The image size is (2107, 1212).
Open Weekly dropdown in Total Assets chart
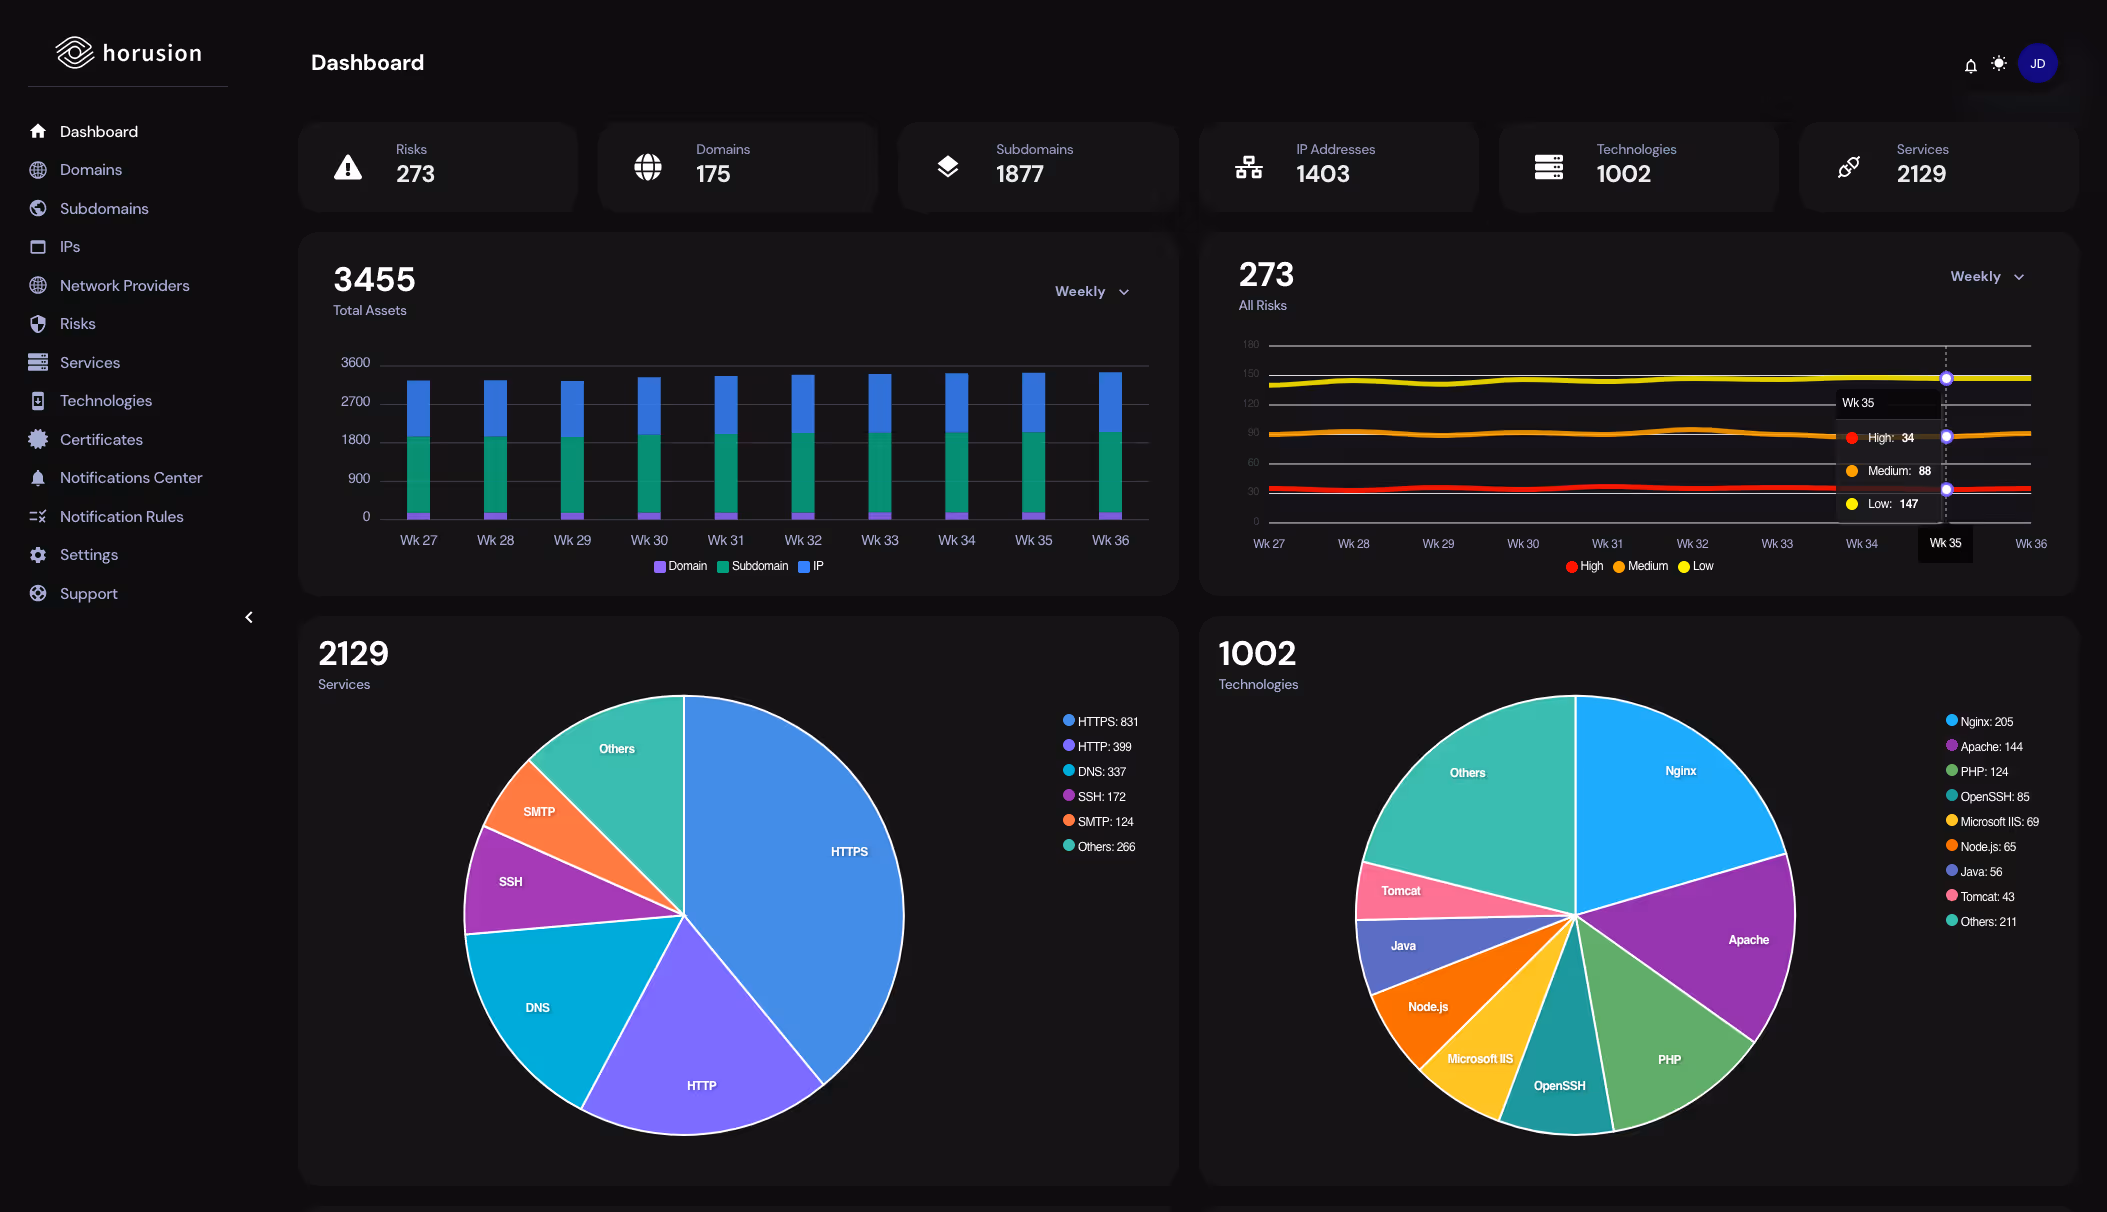[1091, 291]
